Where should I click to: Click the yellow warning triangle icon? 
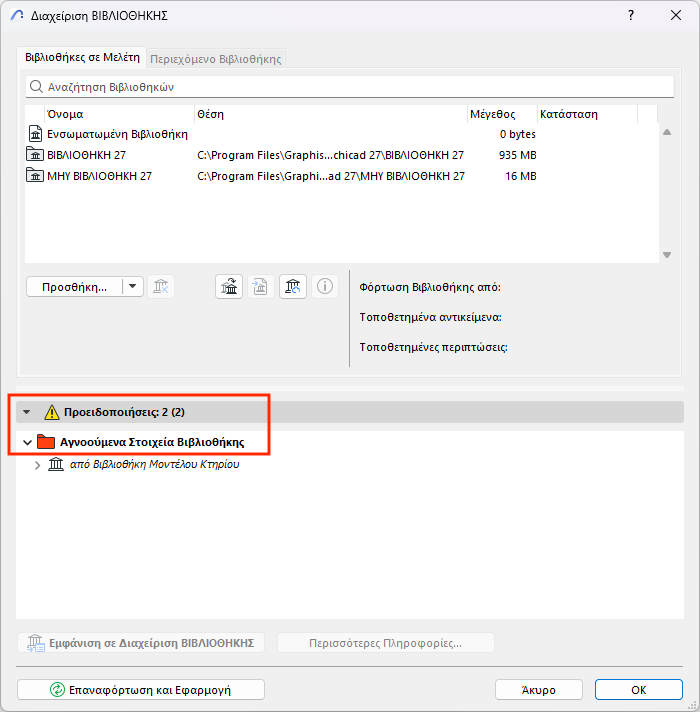[x=52, y=412]
